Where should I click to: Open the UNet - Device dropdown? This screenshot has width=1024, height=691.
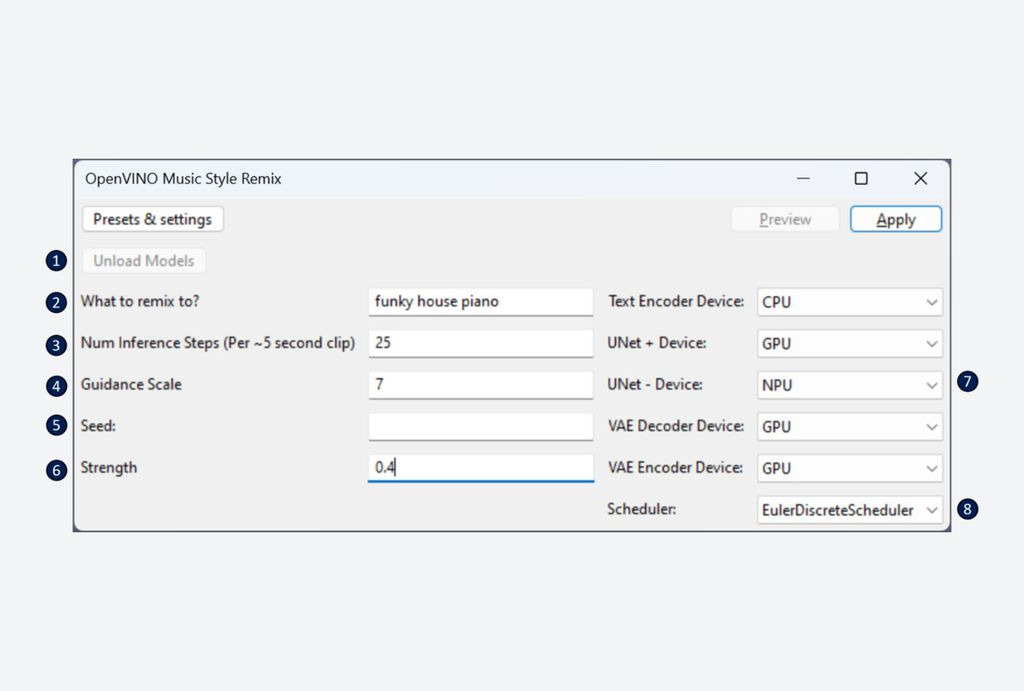pyautogui.click(x=850, y=385)
